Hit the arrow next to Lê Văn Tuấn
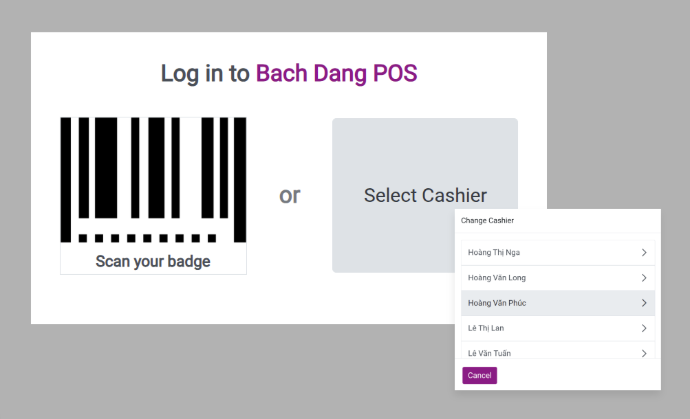This screenshot has height=419, width=690. tap(644, 352)
